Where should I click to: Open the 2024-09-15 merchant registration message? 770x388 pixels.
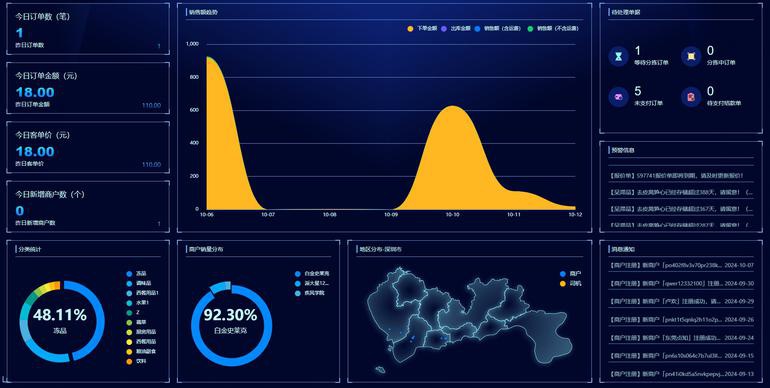point(681,356)
